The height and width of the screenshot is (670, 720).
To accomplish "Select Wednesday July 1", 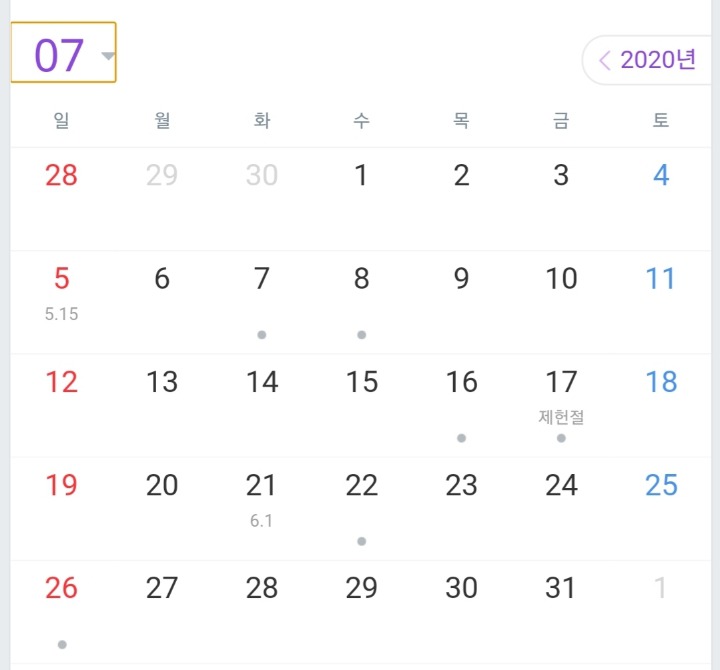I will click(361, 176).
